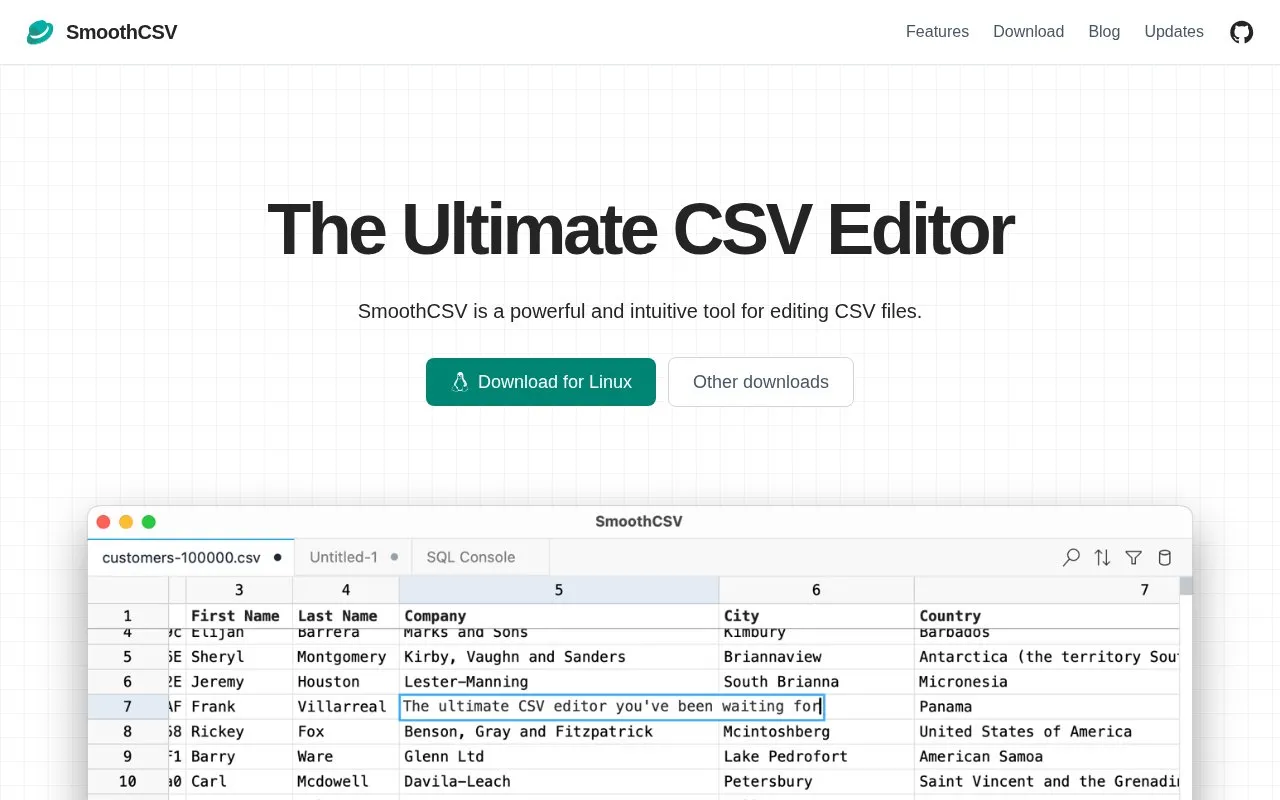Open the filter funnel icon in the app toolbar
The image size is (1280, 800).
(1133, 557)
